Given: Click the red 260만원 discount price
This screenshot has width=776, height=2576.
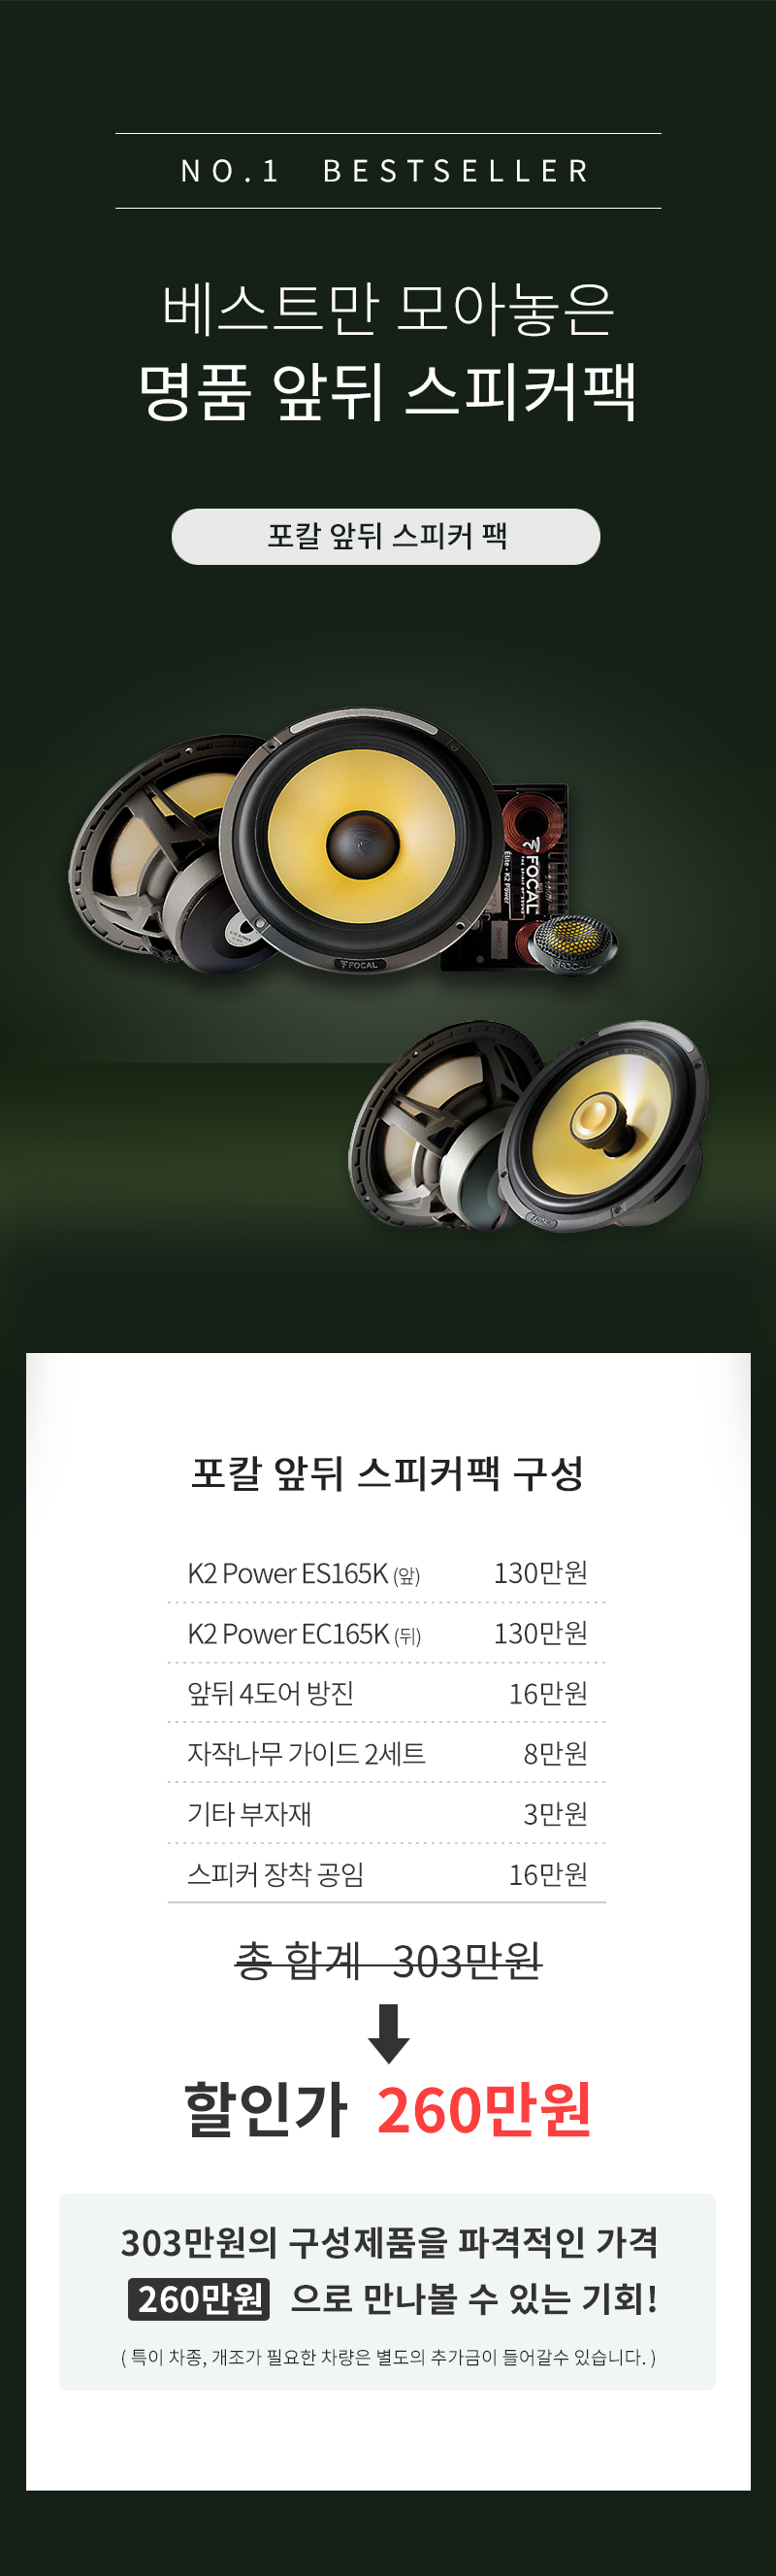Looking at the screenshot, I should [x=484, y=2109].
